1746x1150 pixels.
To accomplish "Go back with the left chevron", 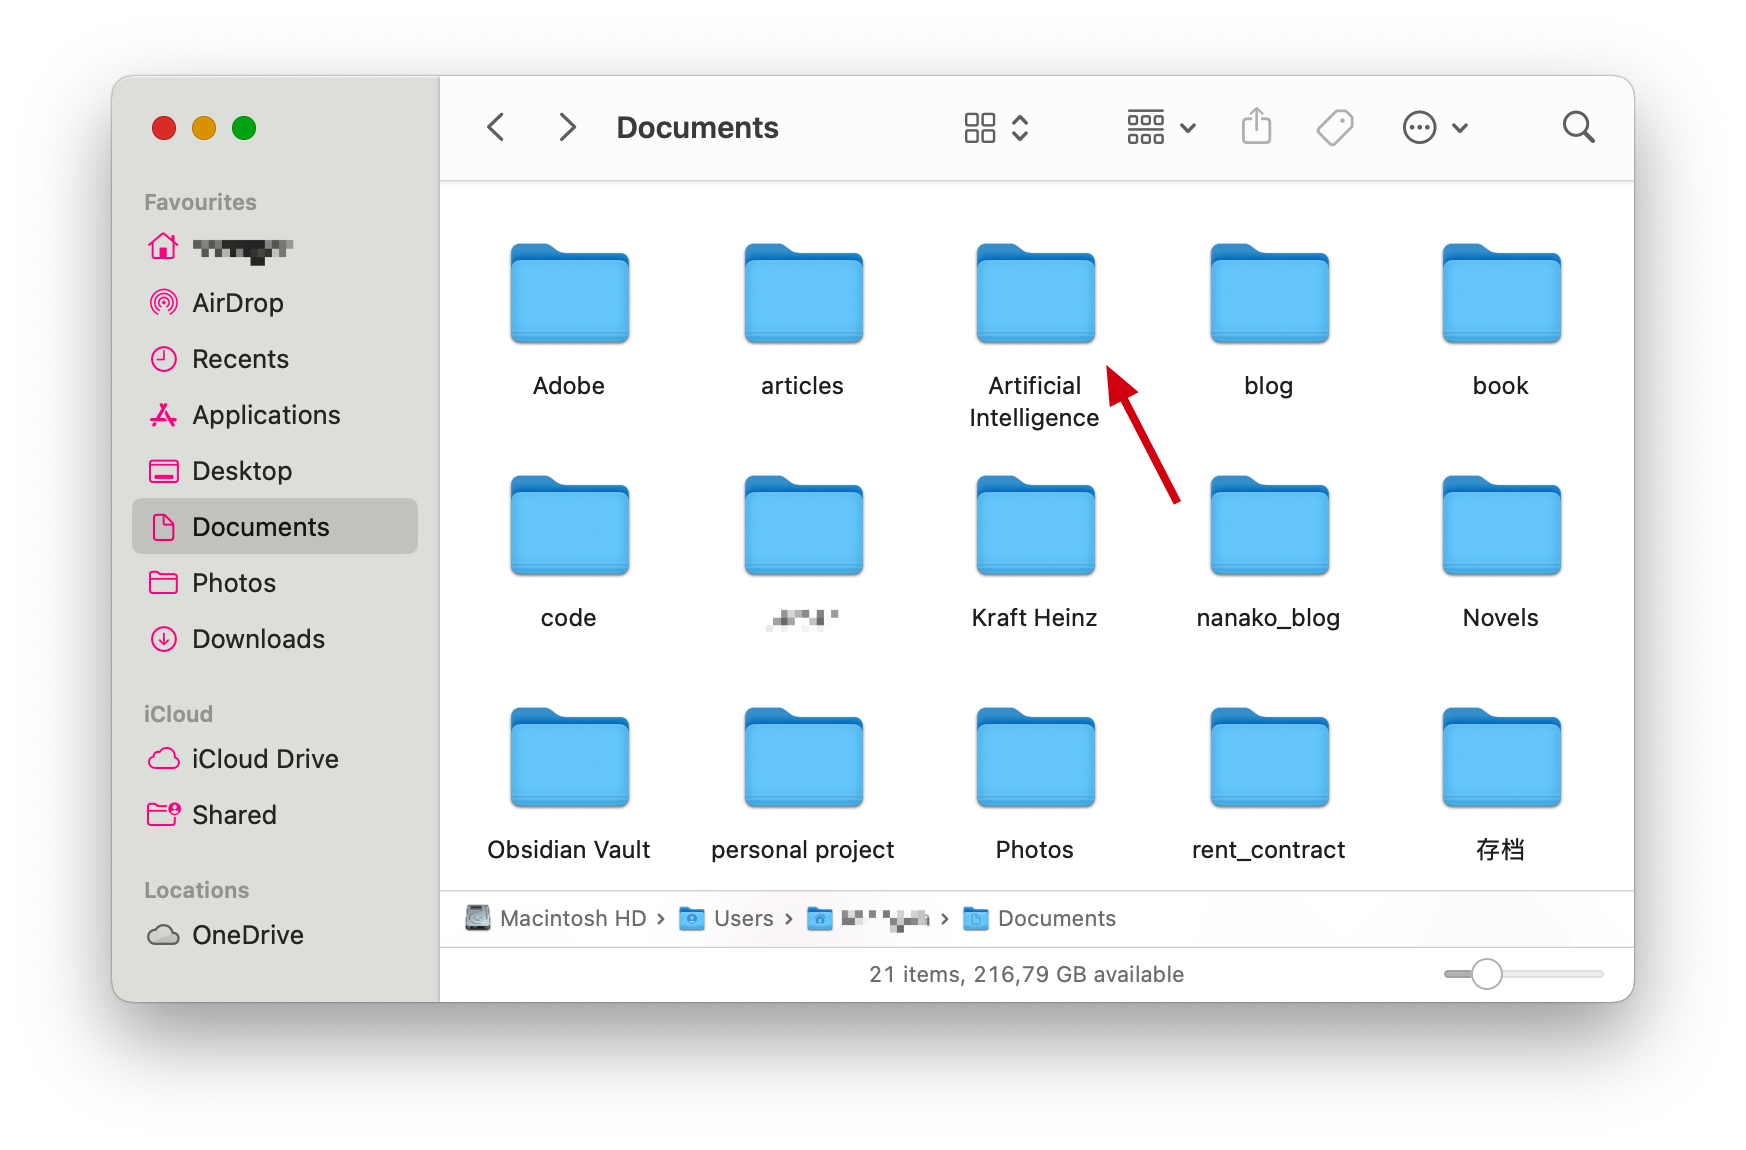I will tap(496, 127).
